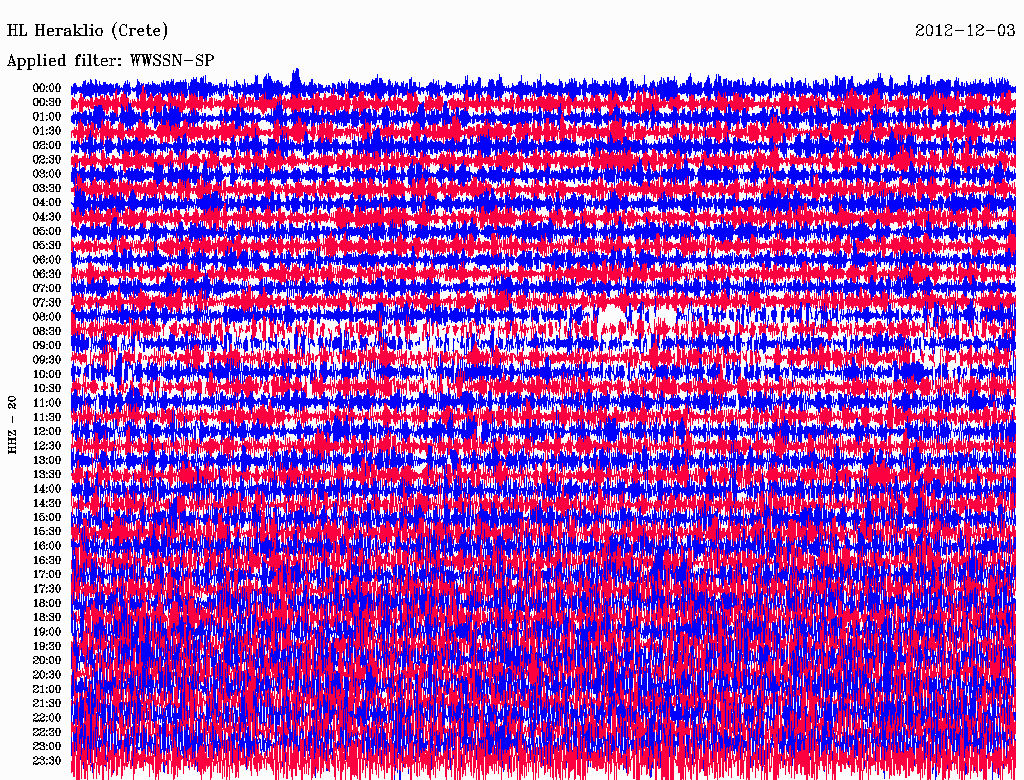
Task: Select the 02:30 time label
Action: [46, 159]
